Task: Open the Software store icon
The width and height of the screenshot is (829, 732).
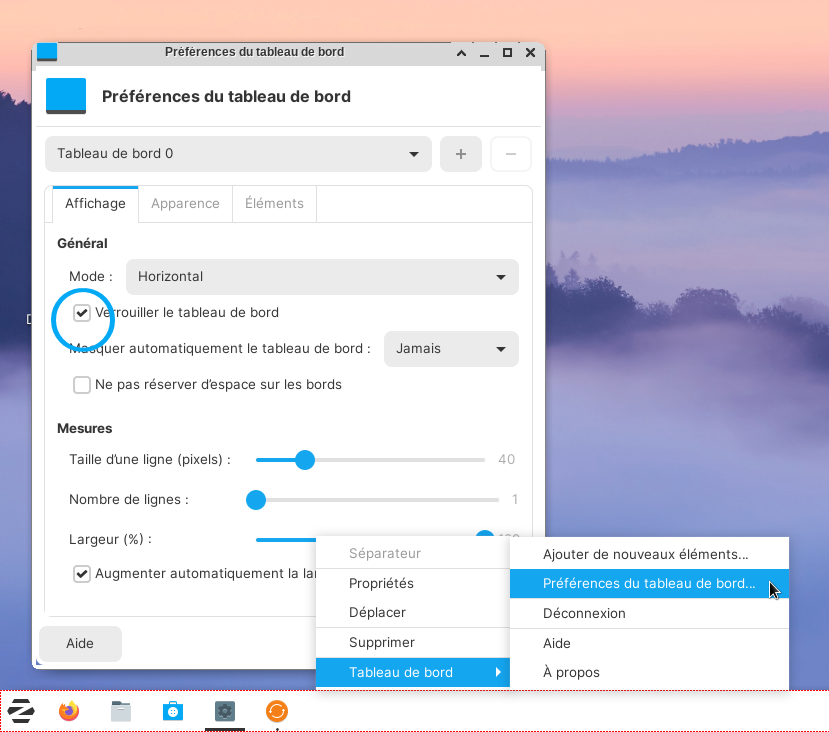Action: [x=173, y=711]
